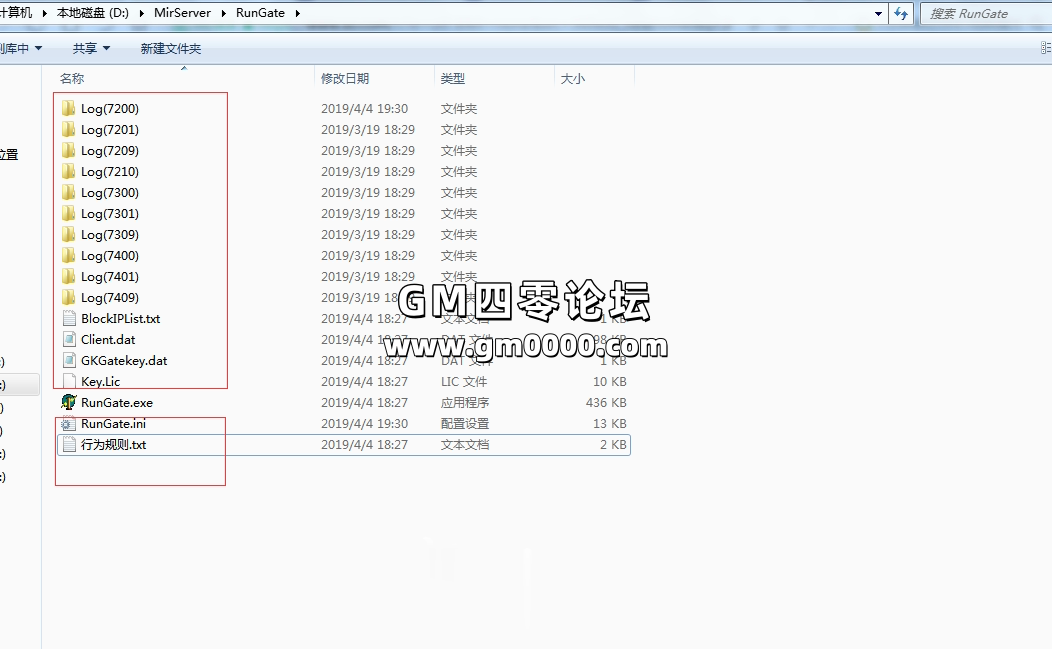1052x649 pixels.
Task: Sort files by 类型 column header
Action: click(x=453, y=78)
